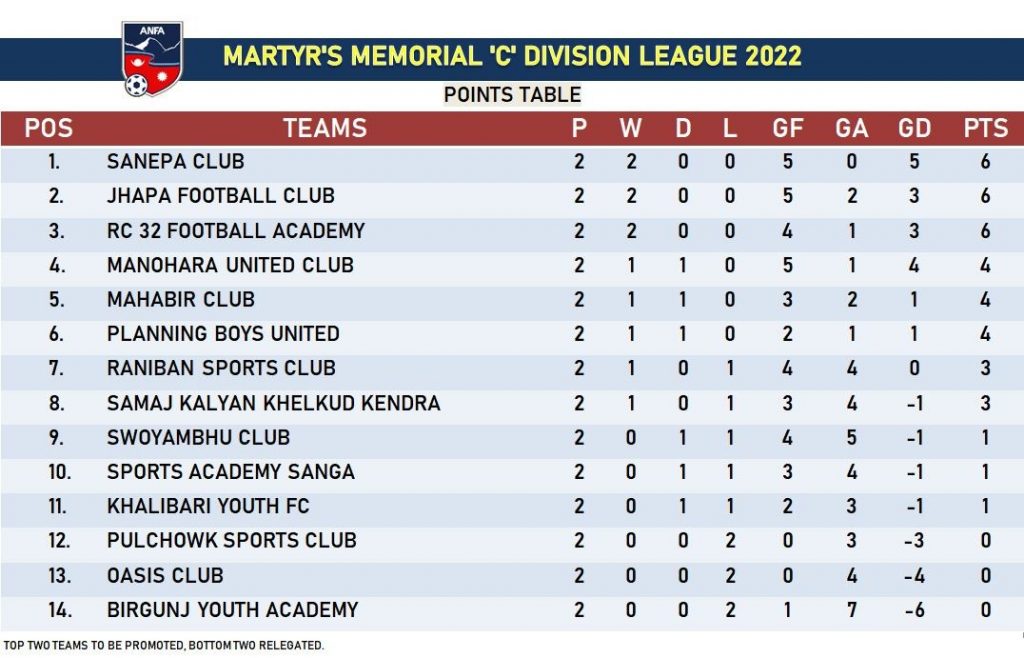Click the GF column header
1024x658 pixels.
pyautogui.click(x=788, y=128)
